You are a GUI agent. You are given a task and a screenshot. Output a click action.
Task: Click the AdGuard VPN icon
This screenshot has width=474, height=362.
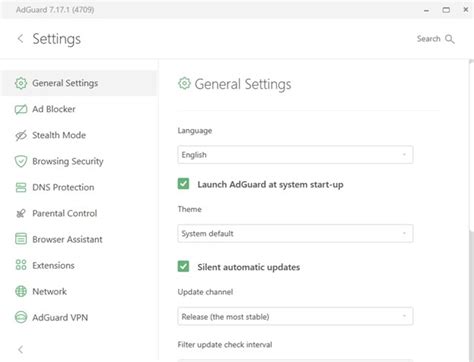pos(21,317)
